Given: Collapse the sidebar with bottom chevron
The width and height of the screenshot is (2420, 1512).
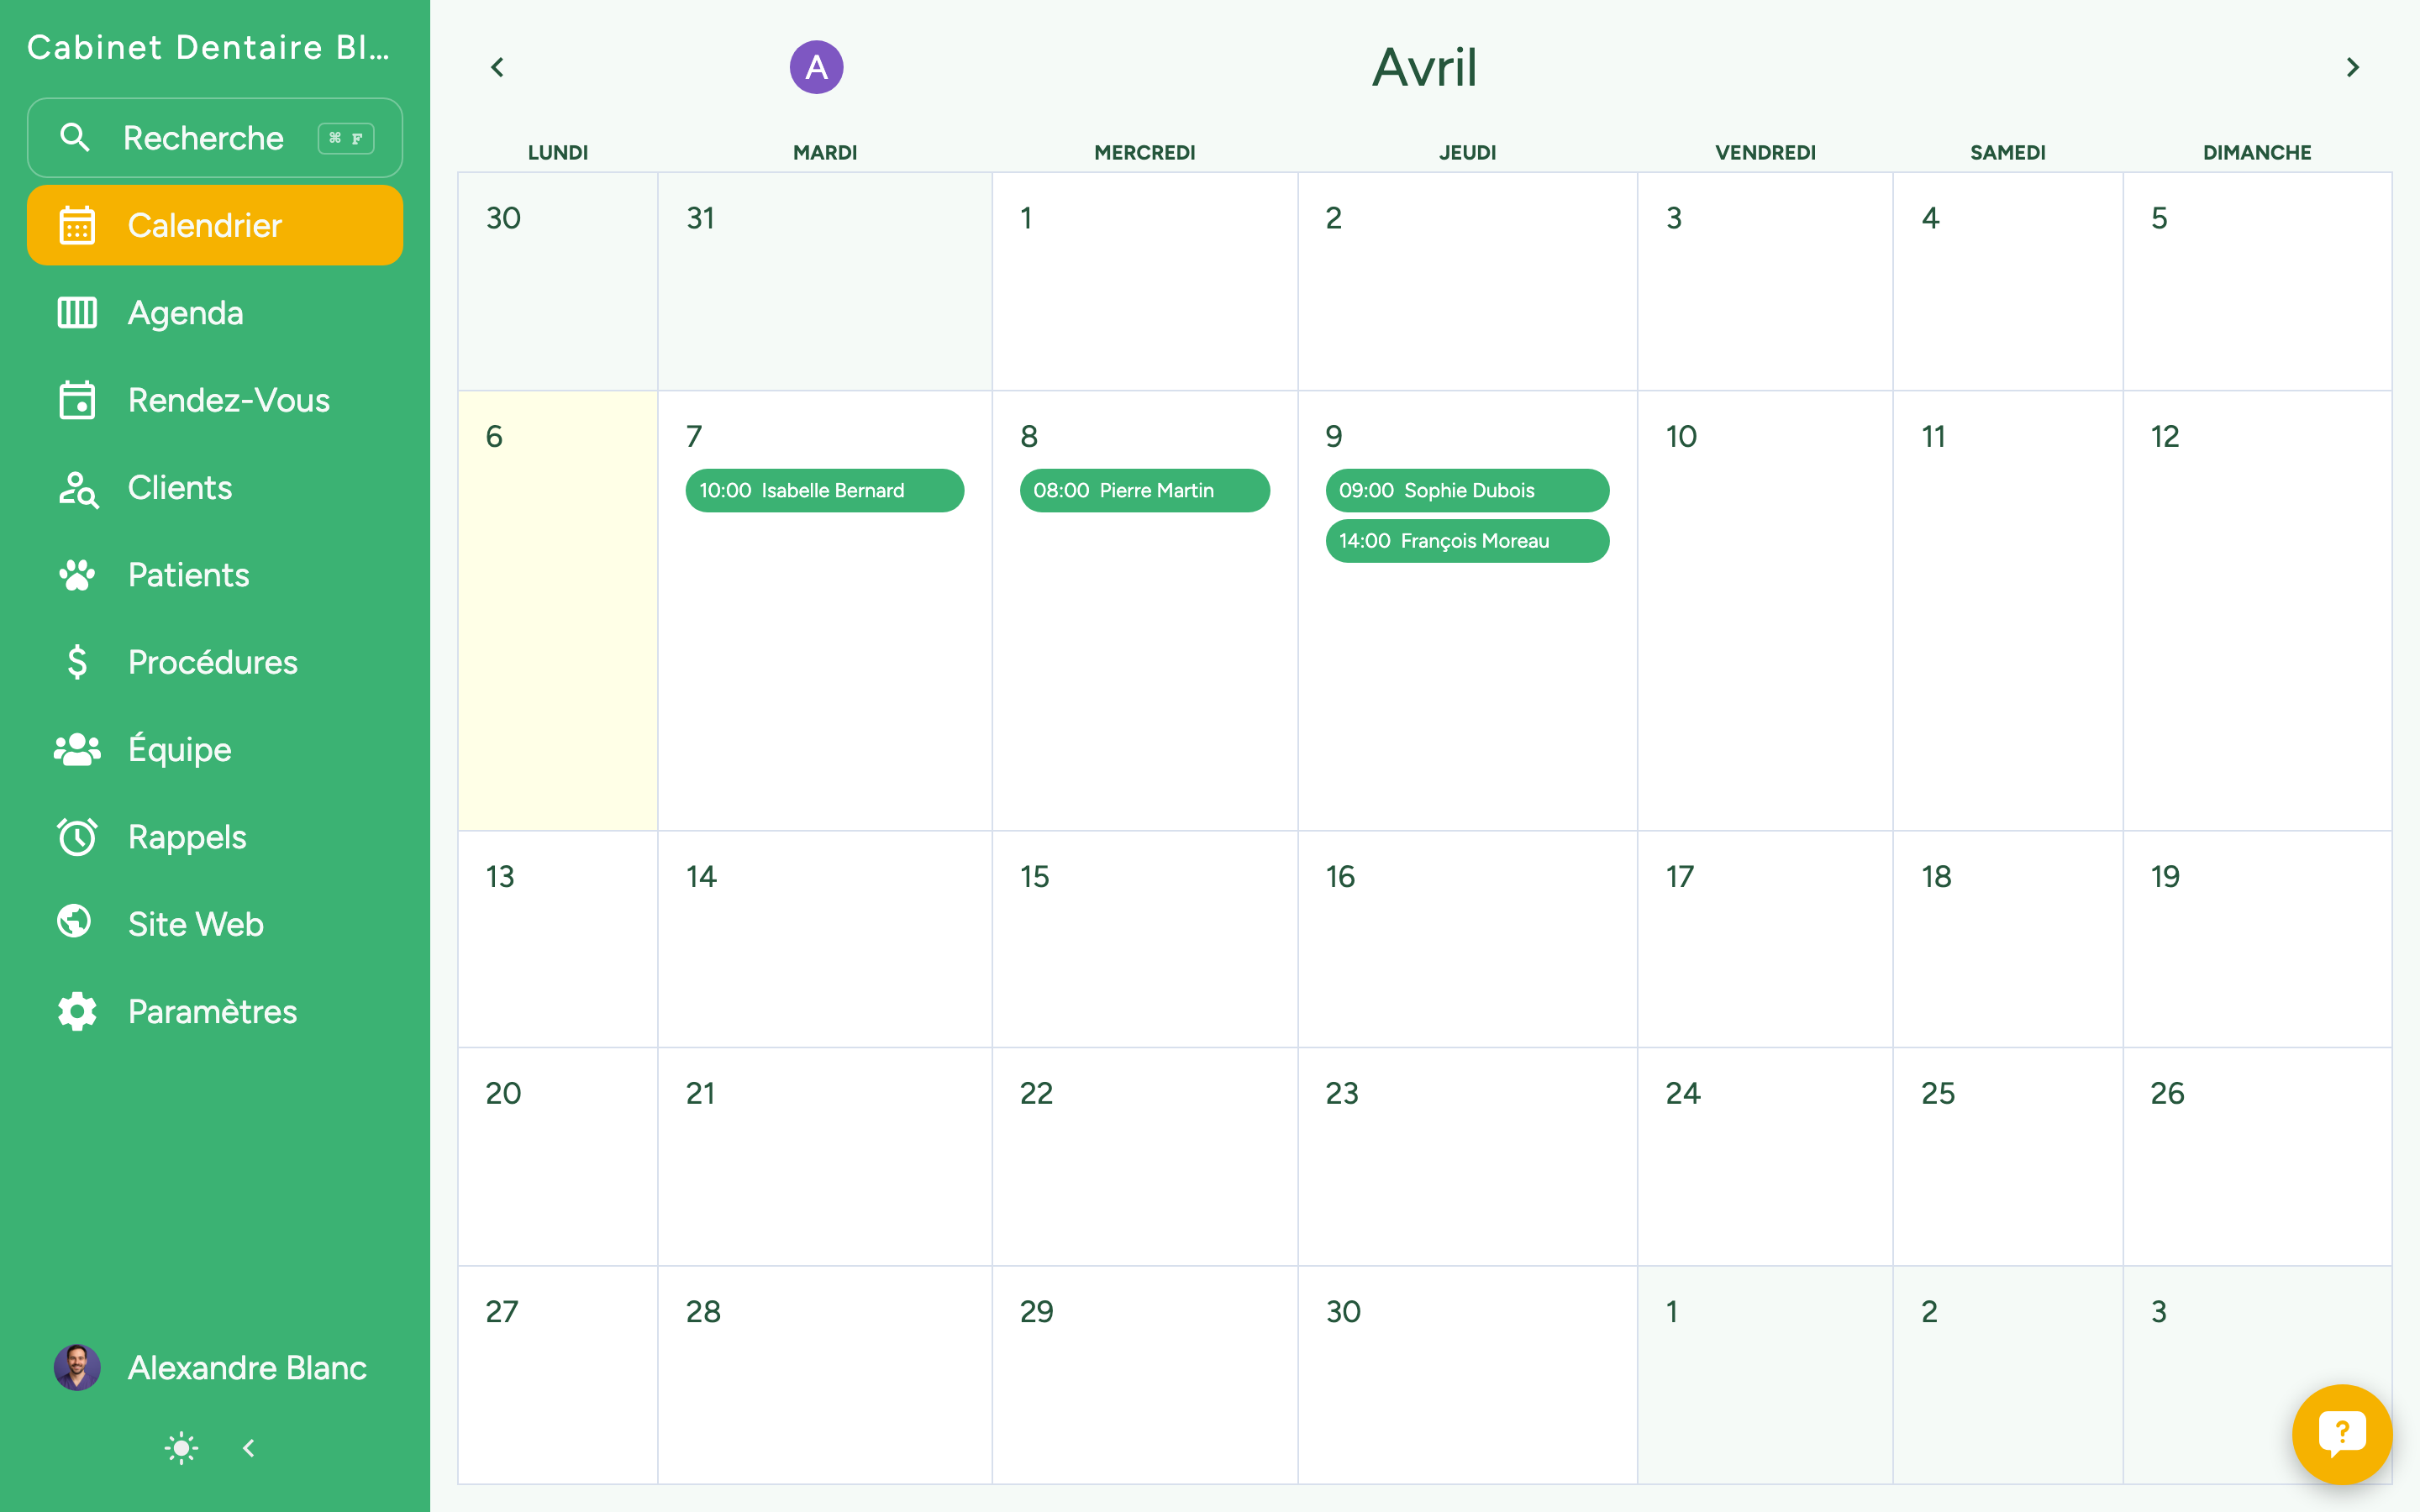Looking at the screenshot, I should pos(249,1447).
